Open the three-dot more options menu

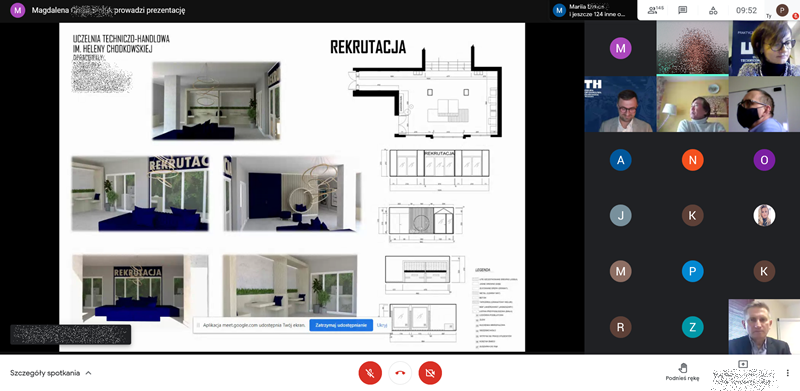pyautogui.click(x=788, y=373)
